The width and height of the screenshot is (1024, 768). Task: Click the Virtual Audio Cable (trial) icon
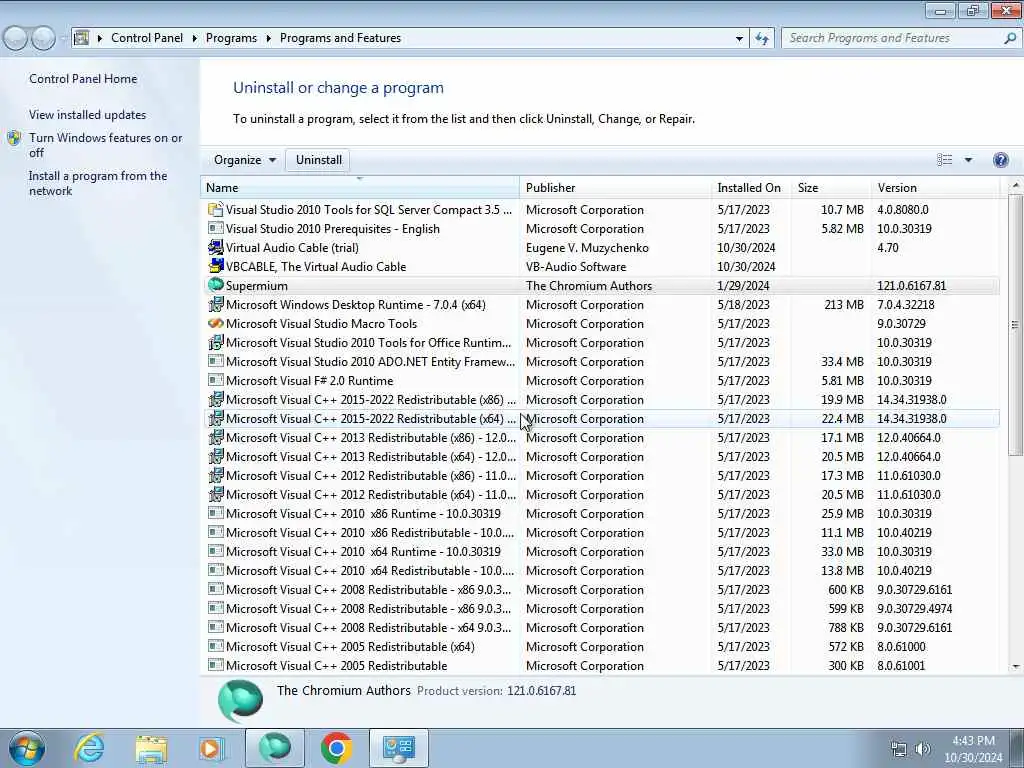[x=216, y=248]
